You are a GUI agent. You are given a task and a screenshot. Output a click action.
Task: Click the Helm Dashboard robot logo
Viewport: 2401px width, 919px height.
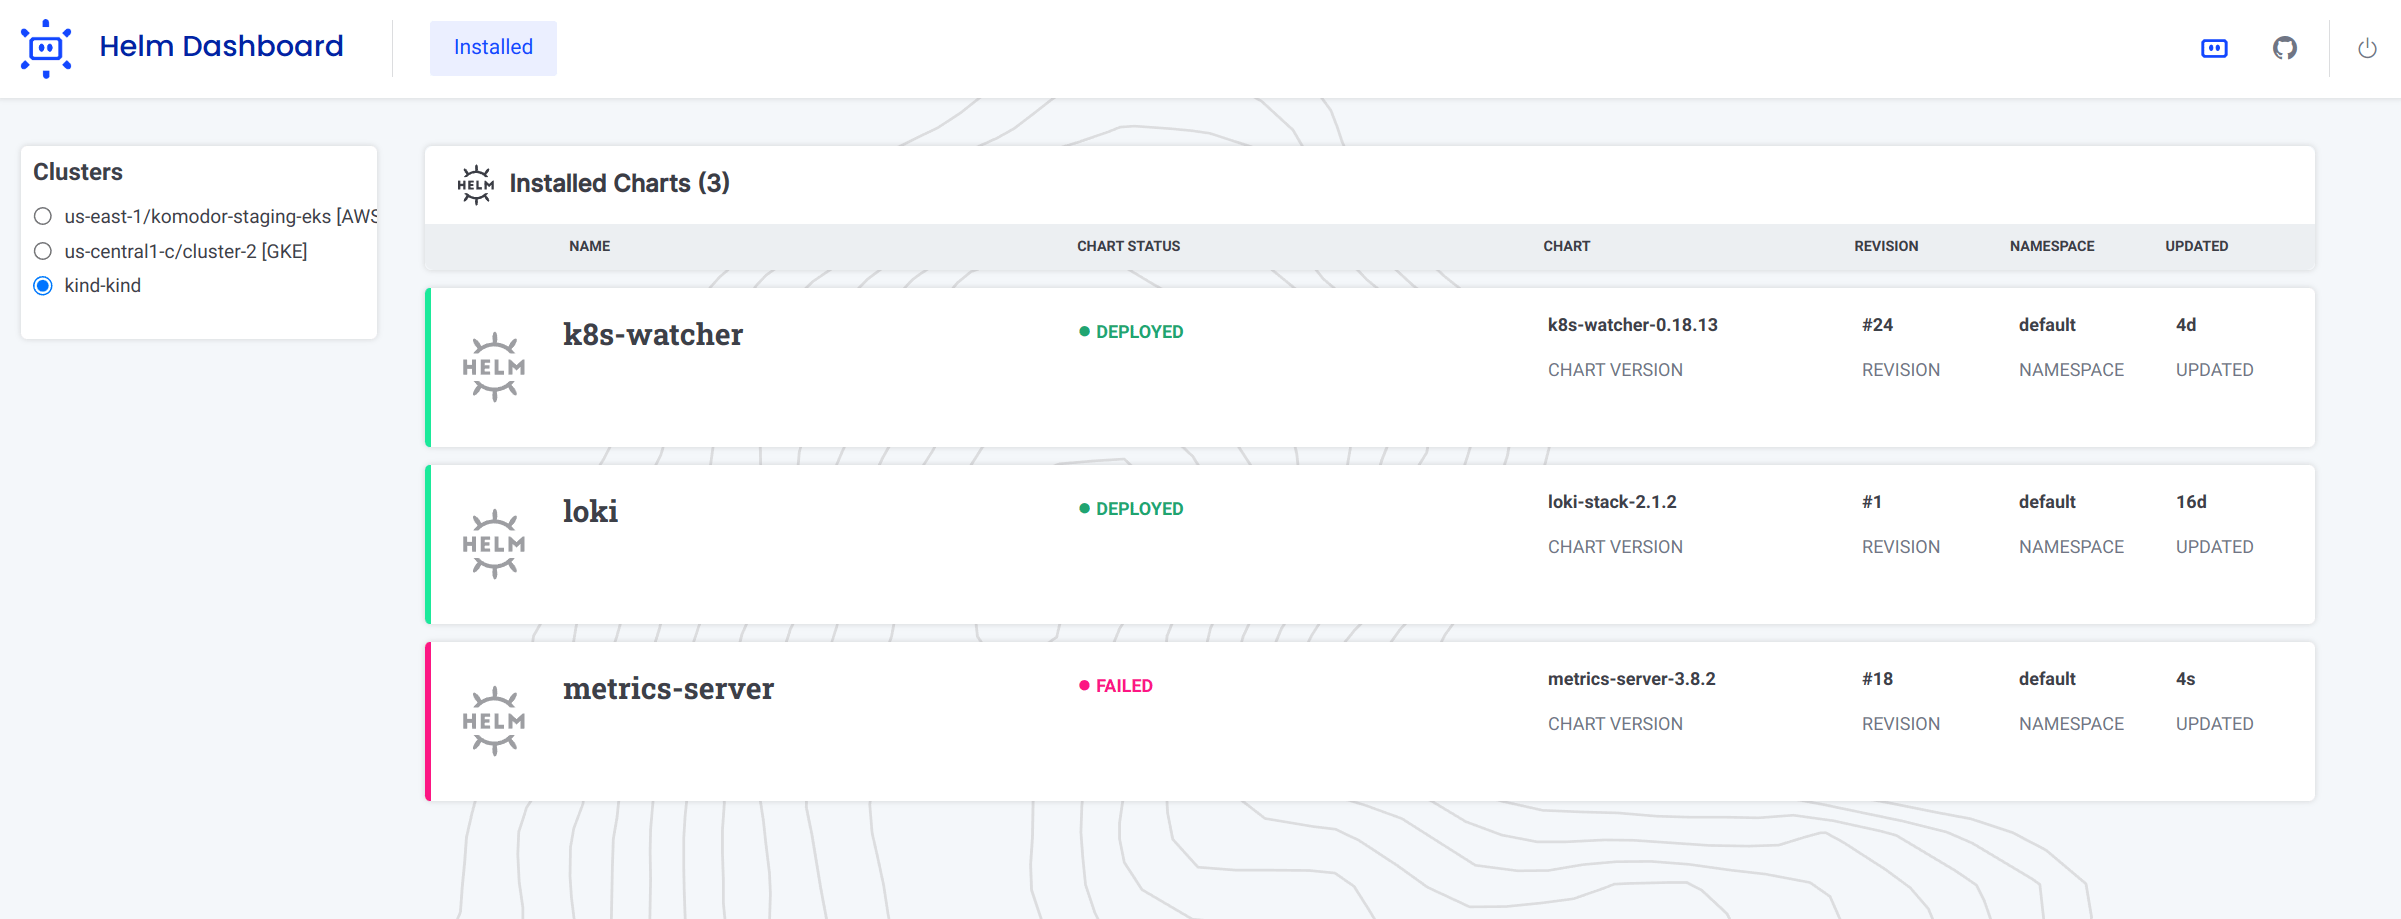point(47,47)
